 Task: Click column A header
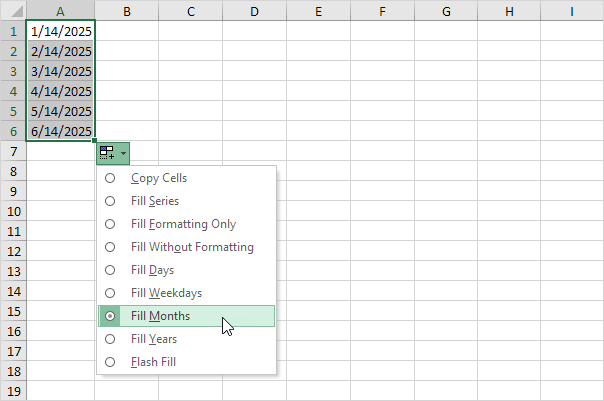tap(61, 11)
